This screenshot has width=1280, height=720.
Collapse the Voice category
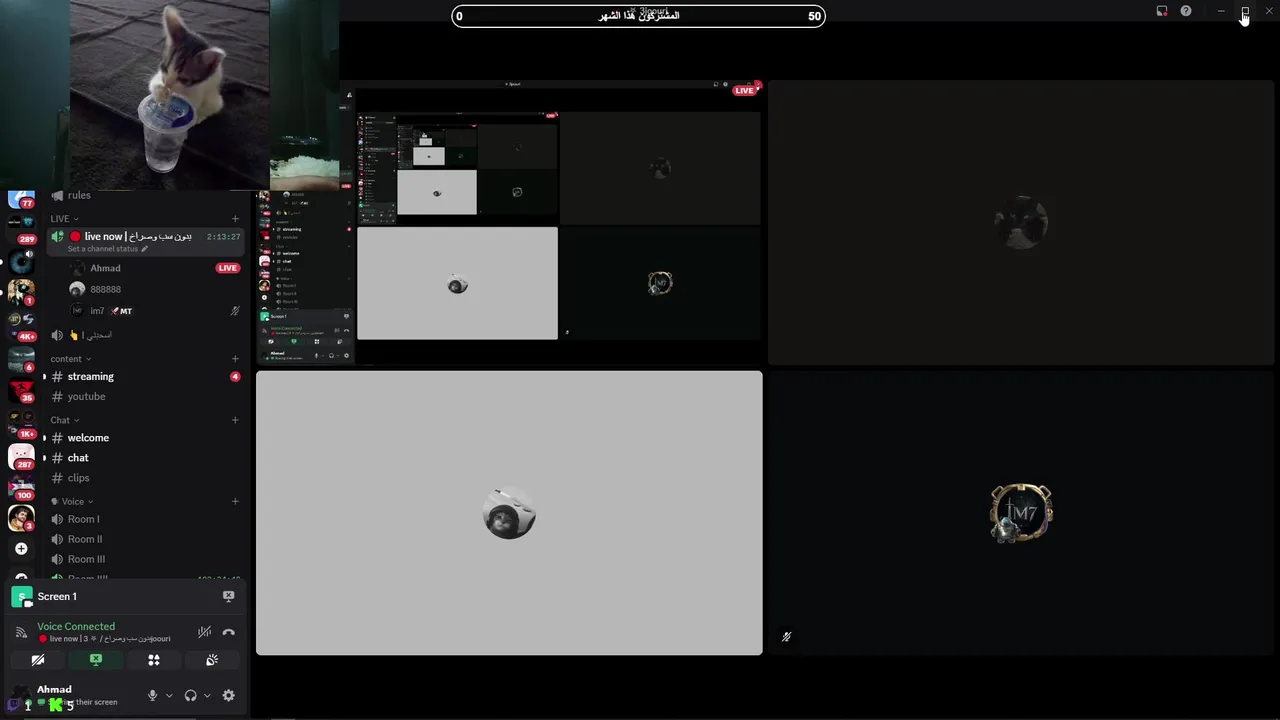click(x=72, y=502)
